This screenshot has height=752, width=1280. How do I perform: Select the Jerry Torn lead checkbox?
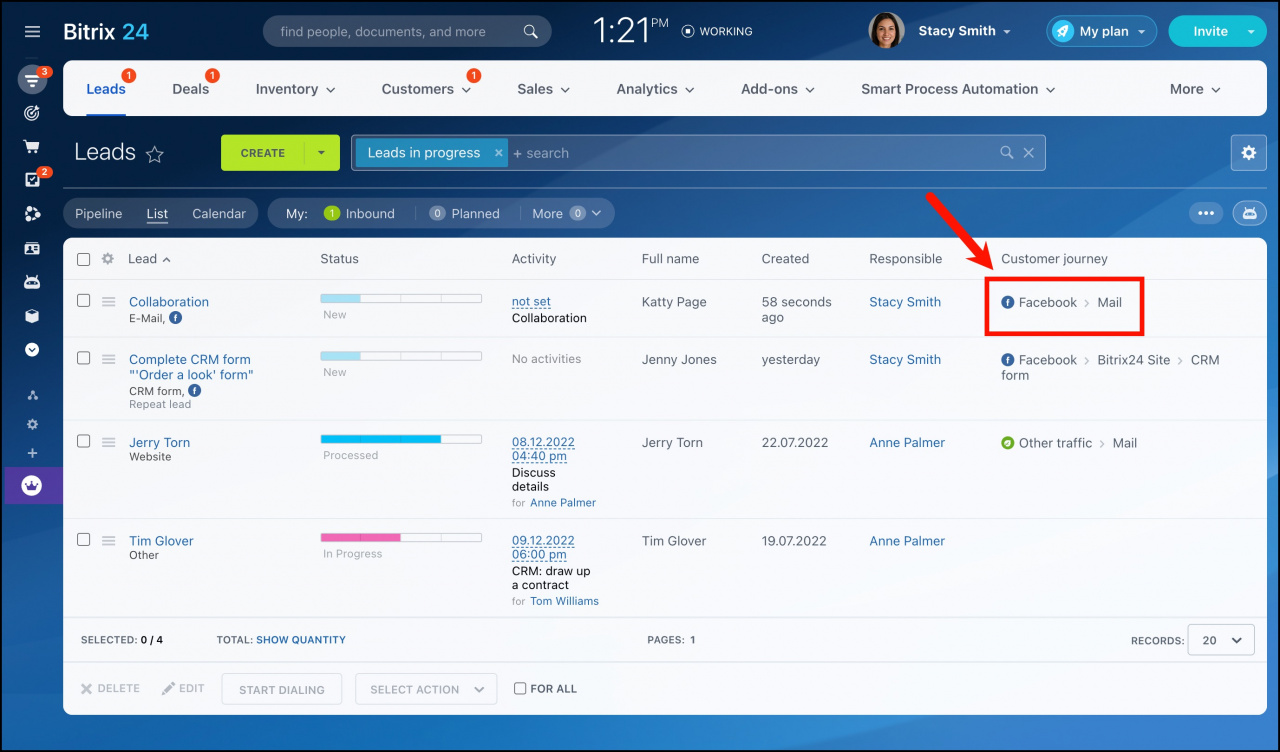click(84, 441)
